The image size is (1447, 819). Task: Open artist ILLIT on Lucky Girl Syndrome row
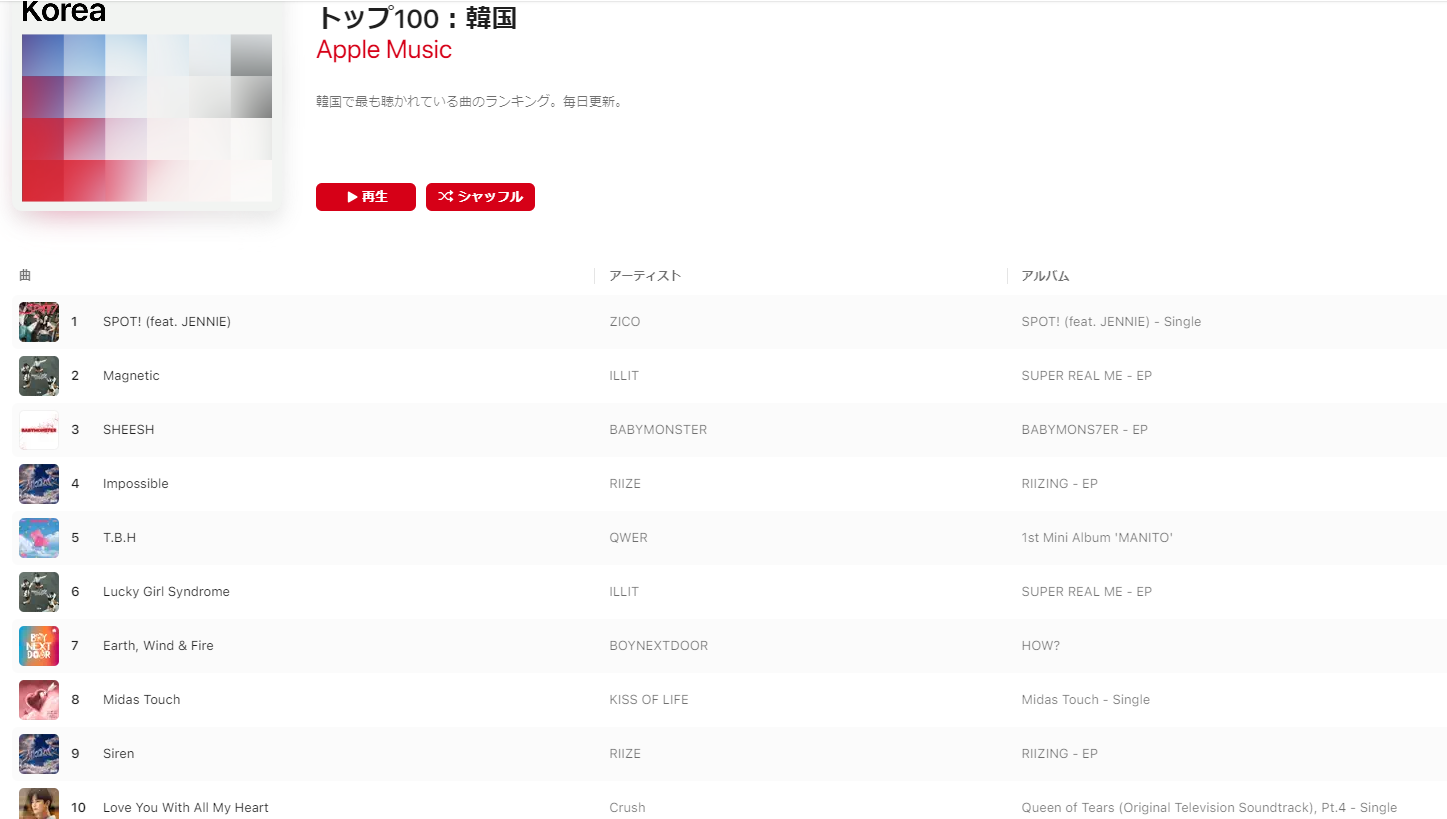[x=624, y=592]
